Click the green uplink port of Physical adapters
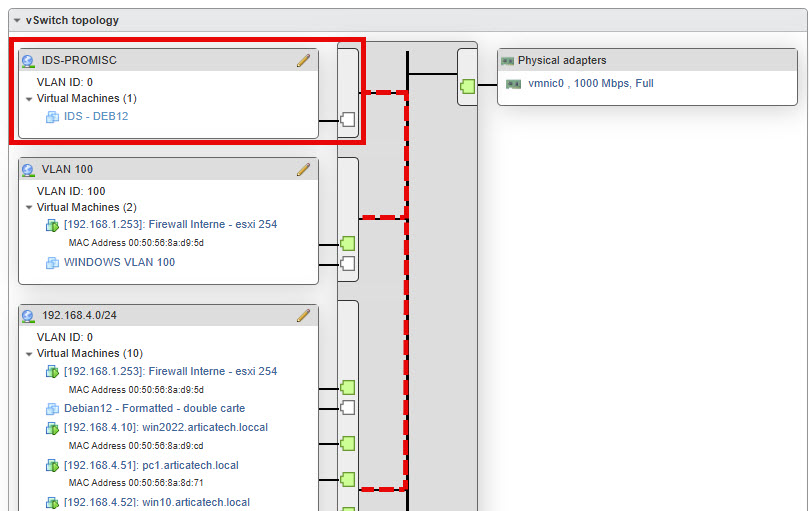This screenshot has height=511, width=809. (x=467, y=86)
